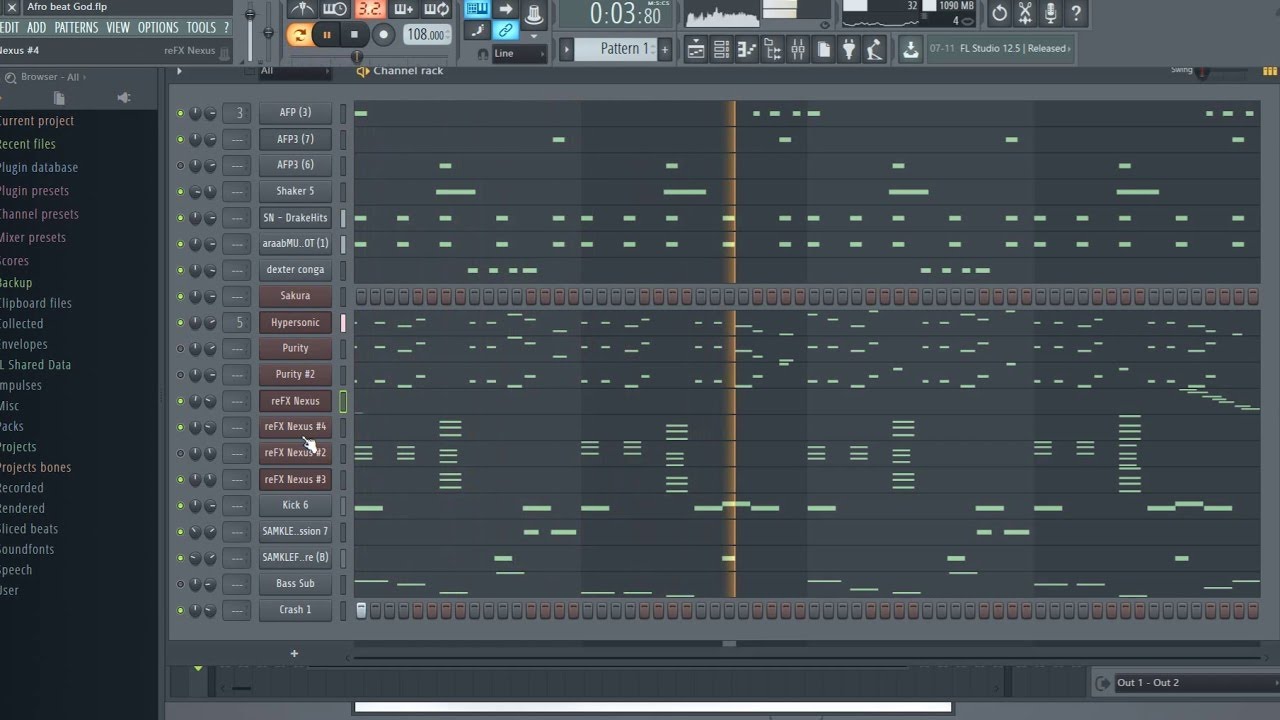Mute the Kick 6 channel

point(180,506)
